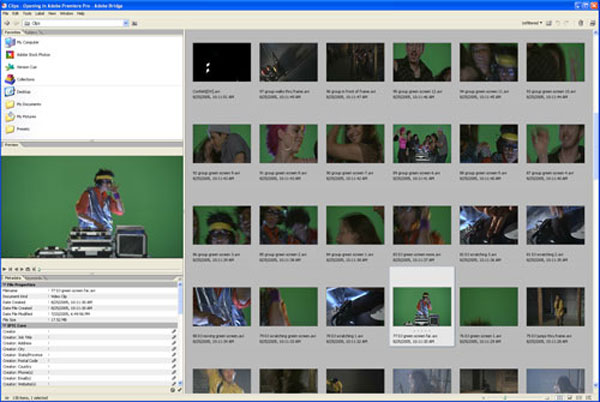This screenshot has width=600, height=402.
Task: Open Collections in Favorites
Action: [x=20, y=79]
